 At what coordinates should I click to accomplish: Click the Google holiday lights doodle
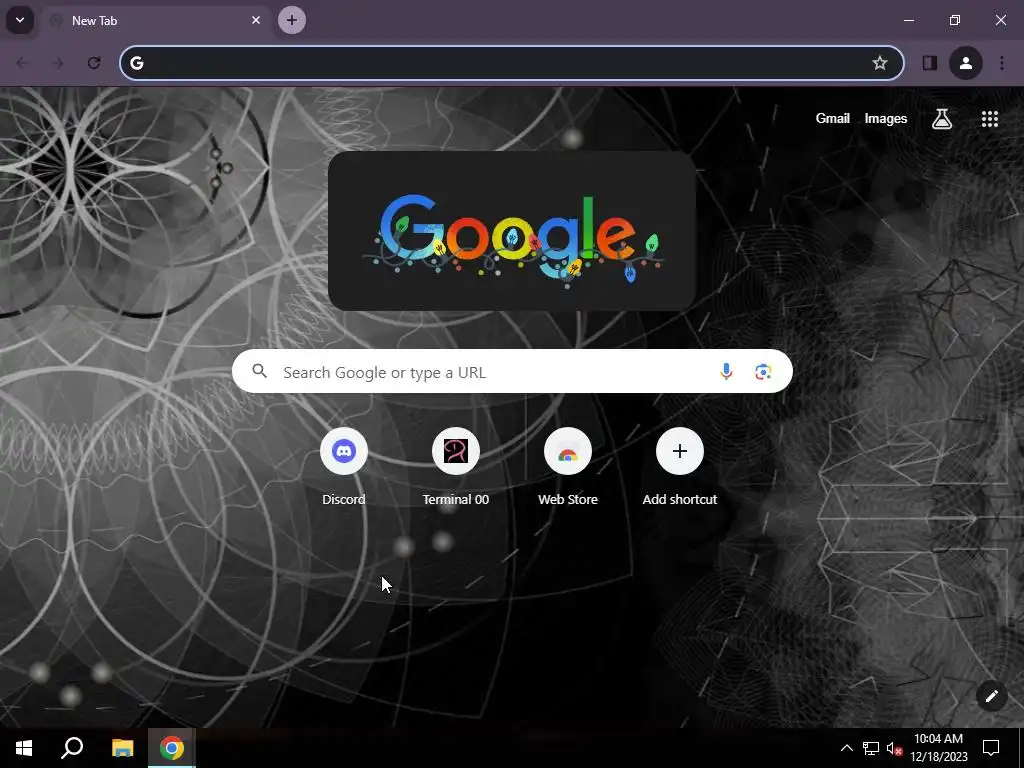point(512,231)
